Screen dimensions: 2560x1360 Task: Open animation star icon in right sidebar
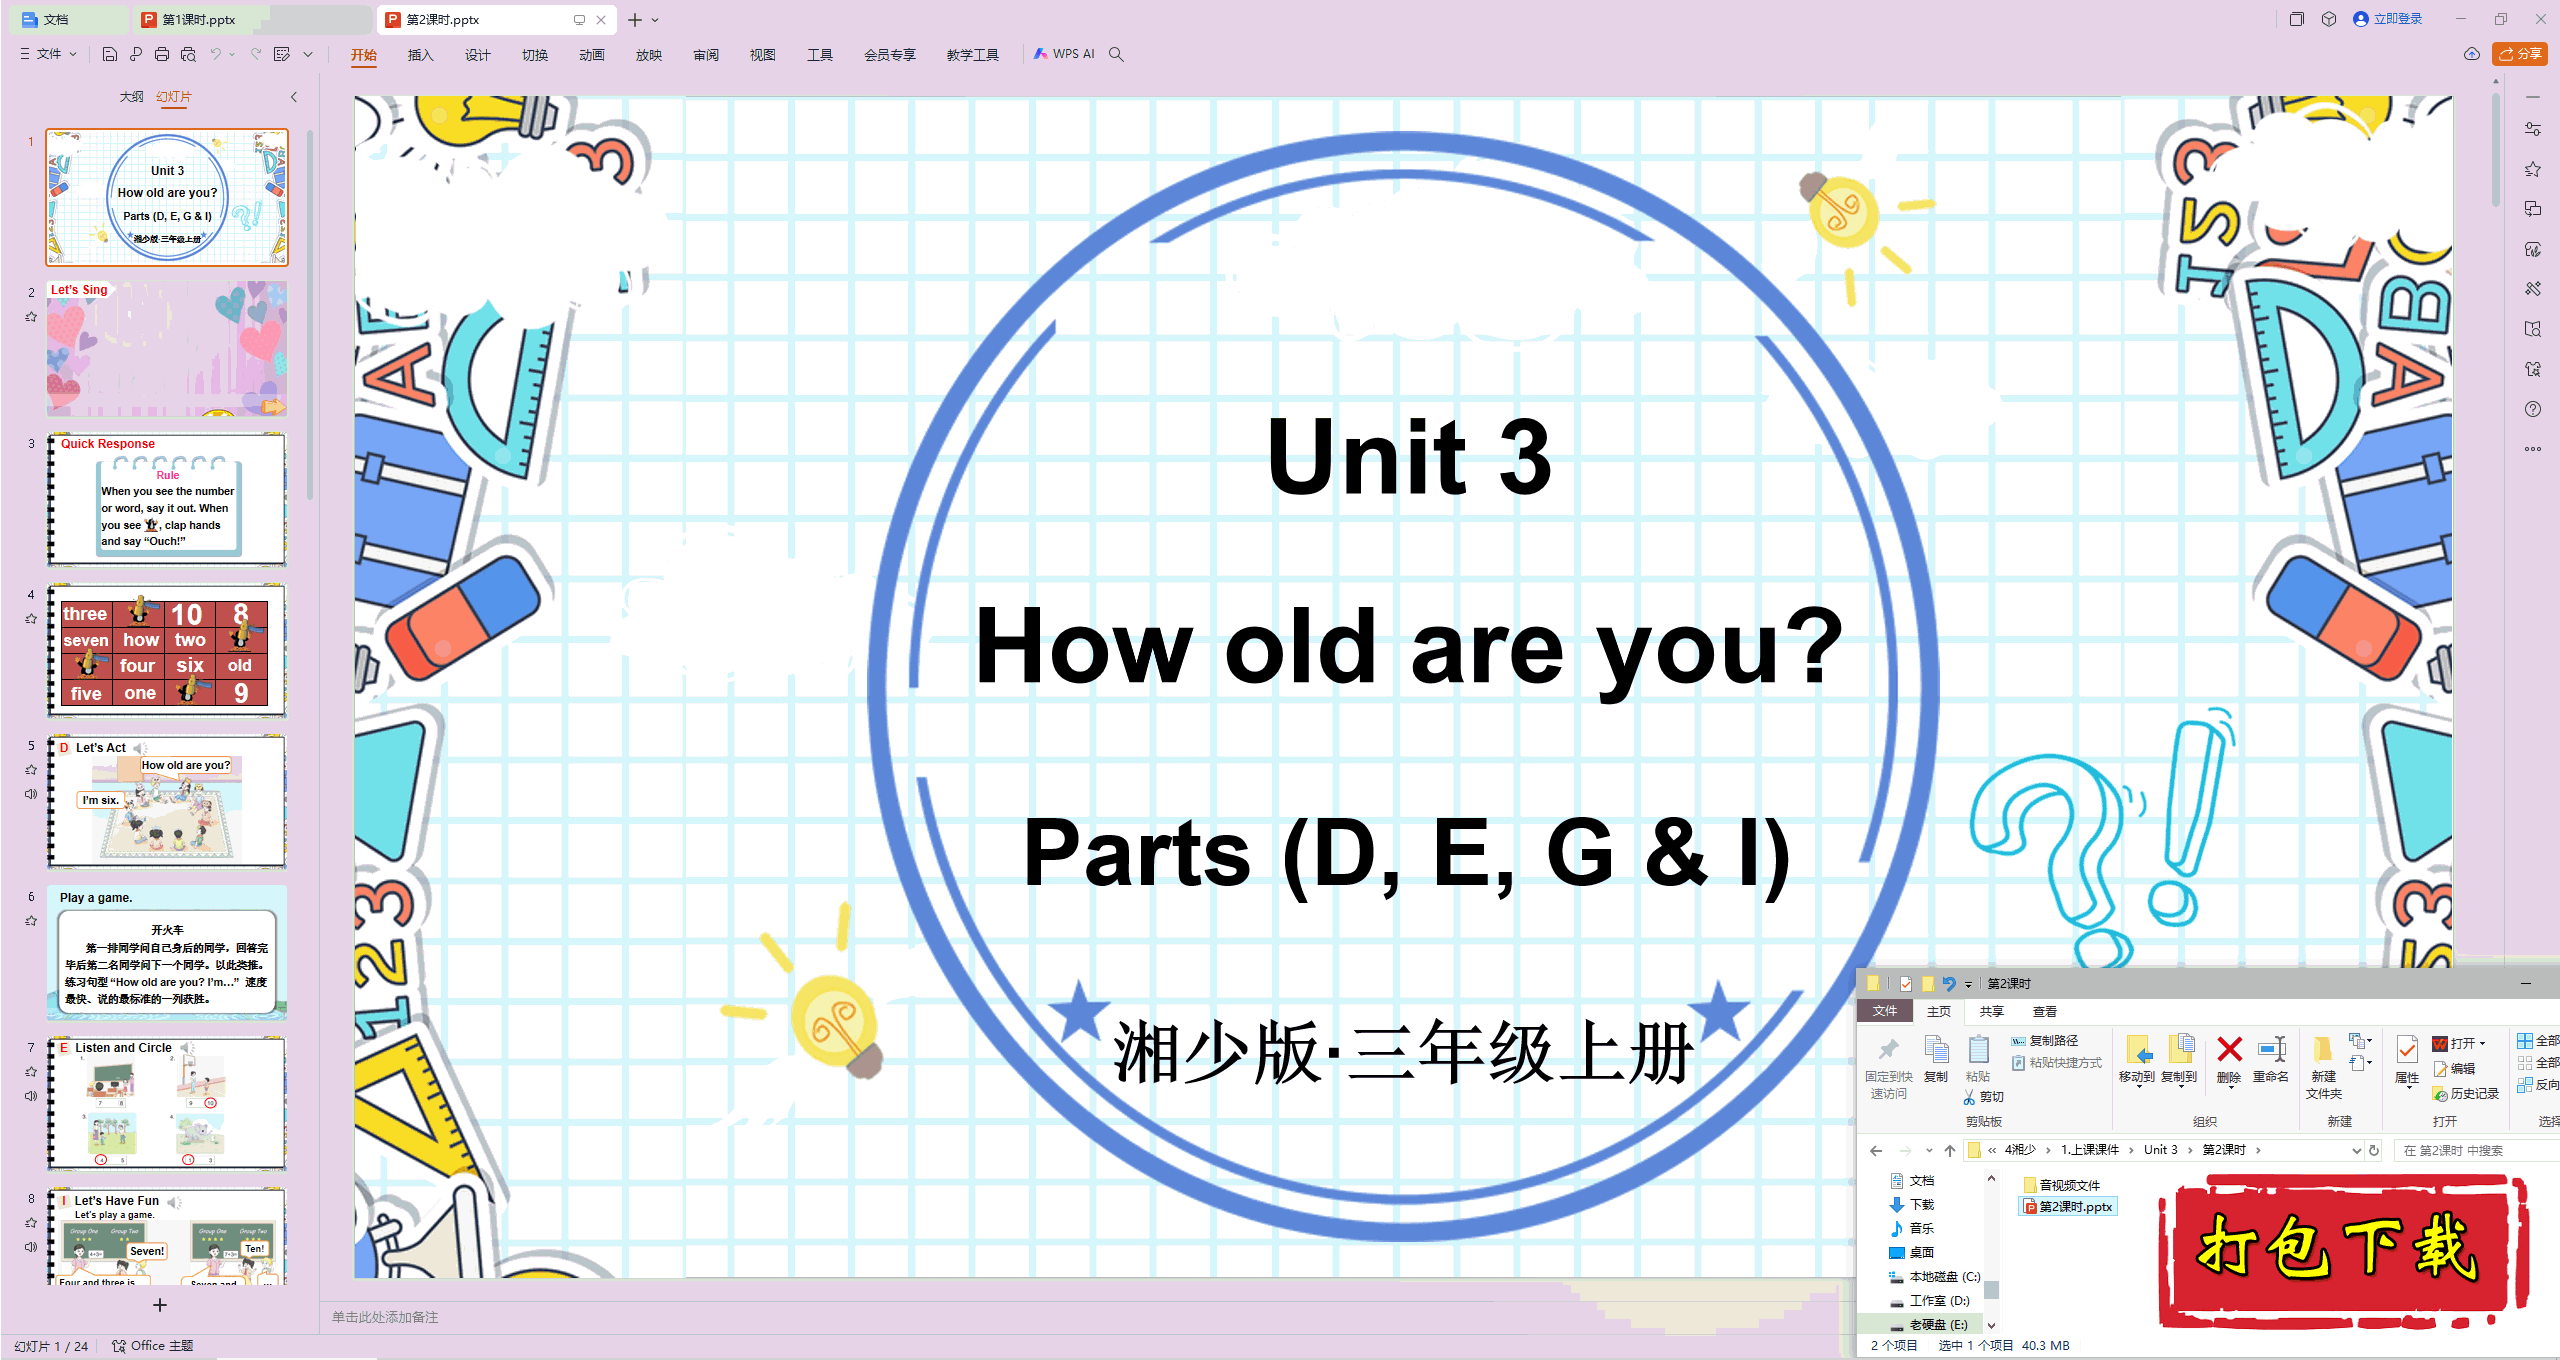point(2532,169)
